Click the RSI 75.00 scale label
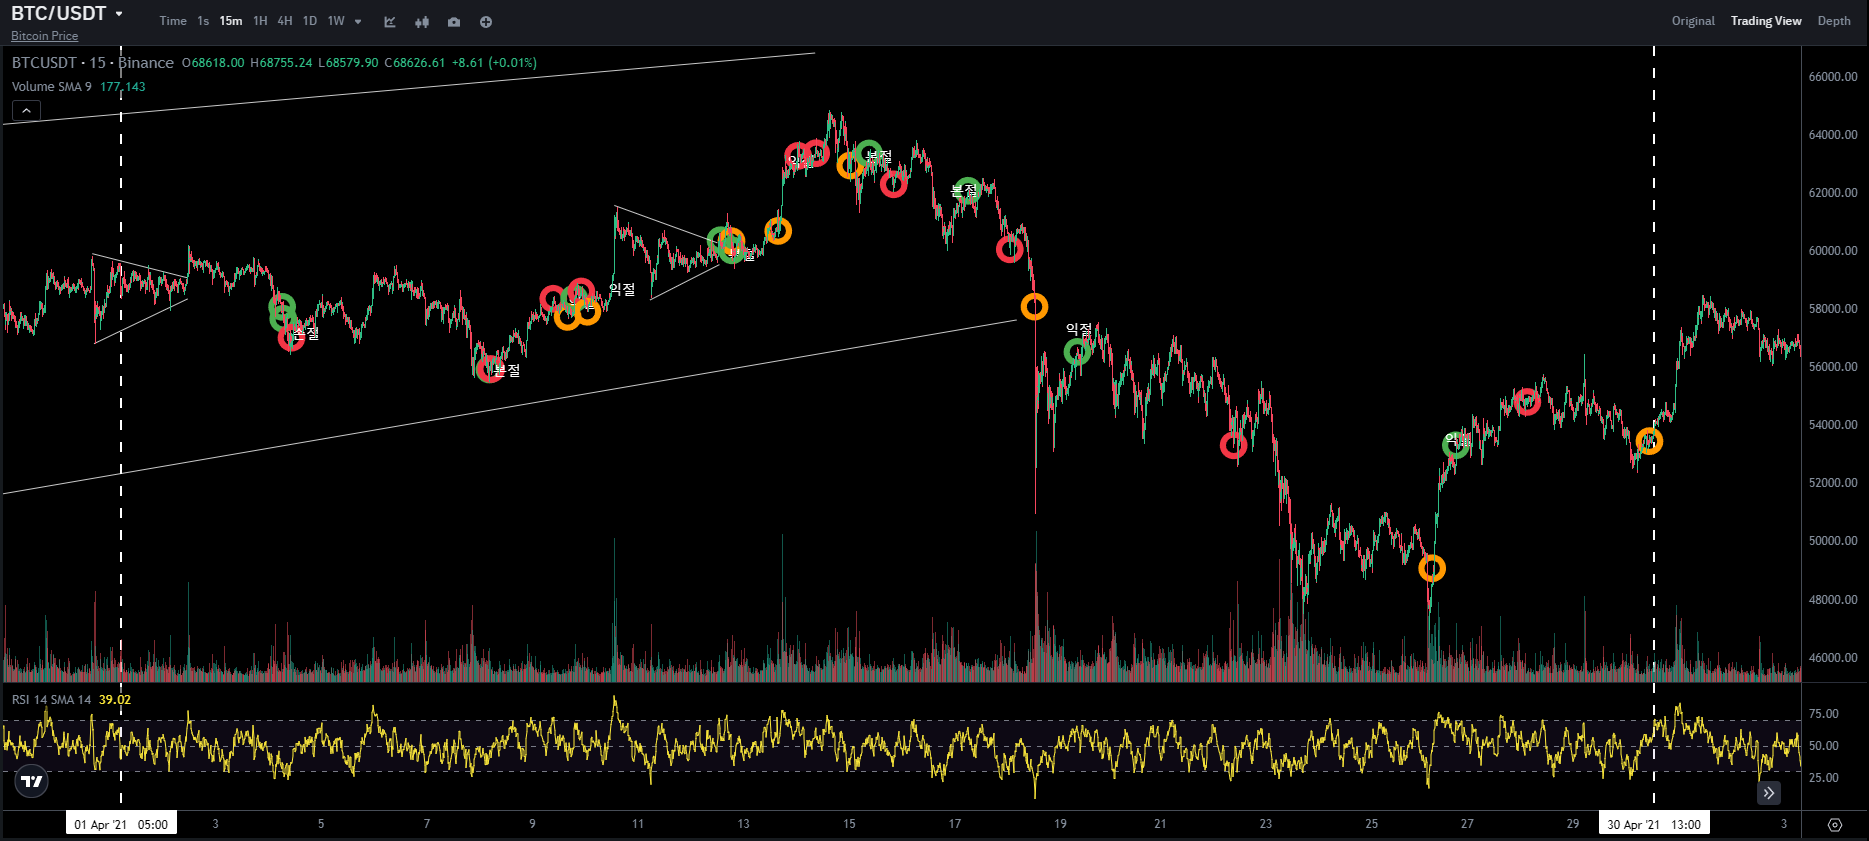This screenshot has height=841, width=1869. click(1824, 714)
